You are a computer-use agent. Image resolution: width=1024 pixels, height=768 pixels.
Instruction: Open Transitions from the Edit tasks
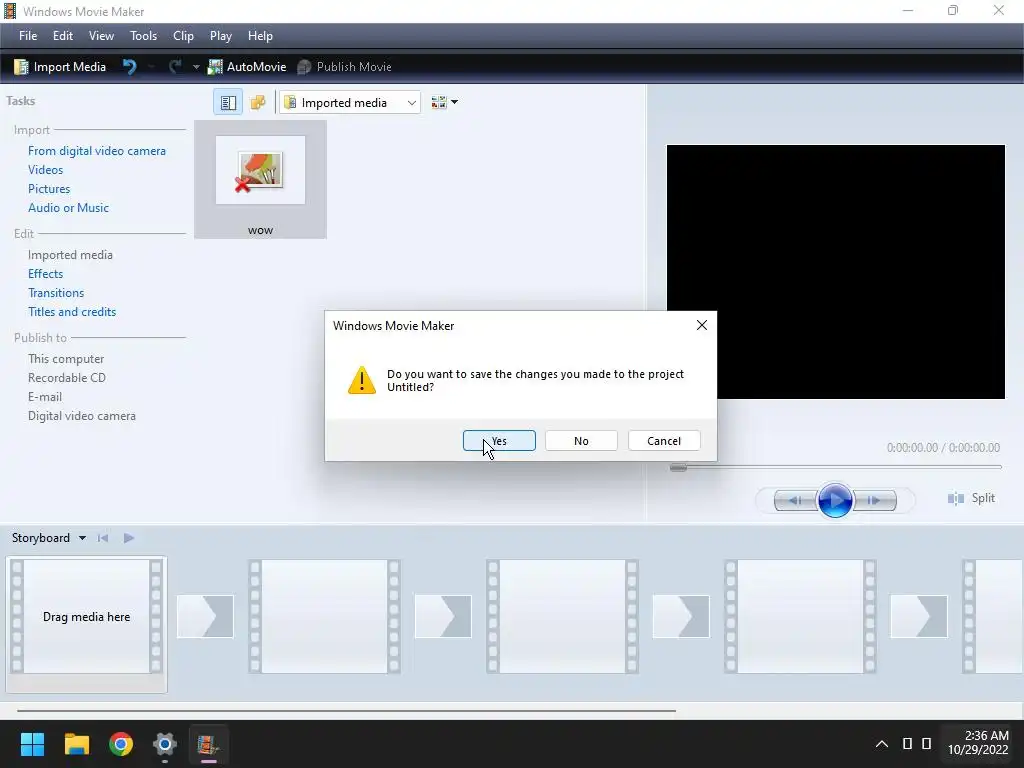pos(56,293)
